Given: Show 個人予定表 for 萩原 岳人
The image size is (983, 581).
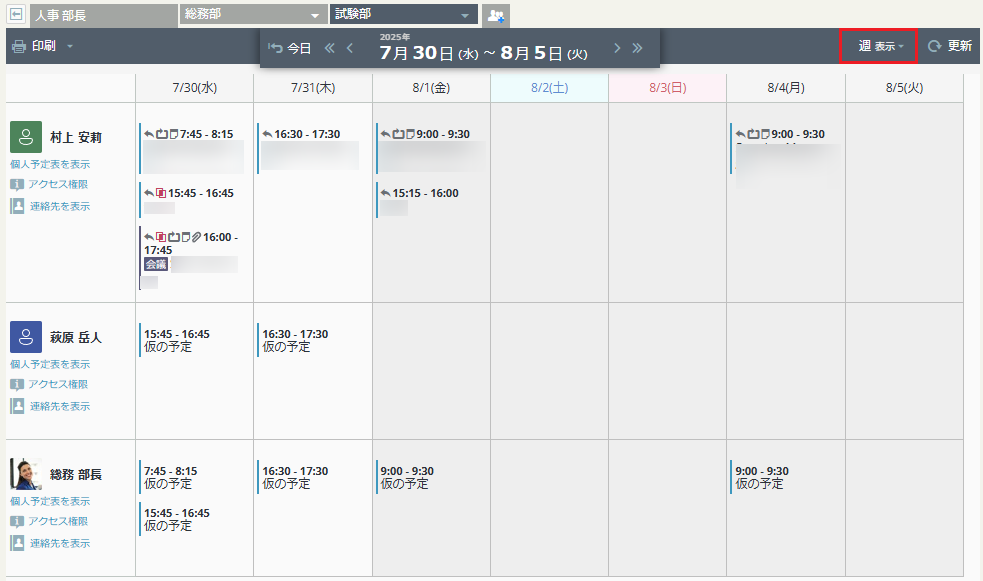Looking at the screenshot, I should (x=50, y=364).
